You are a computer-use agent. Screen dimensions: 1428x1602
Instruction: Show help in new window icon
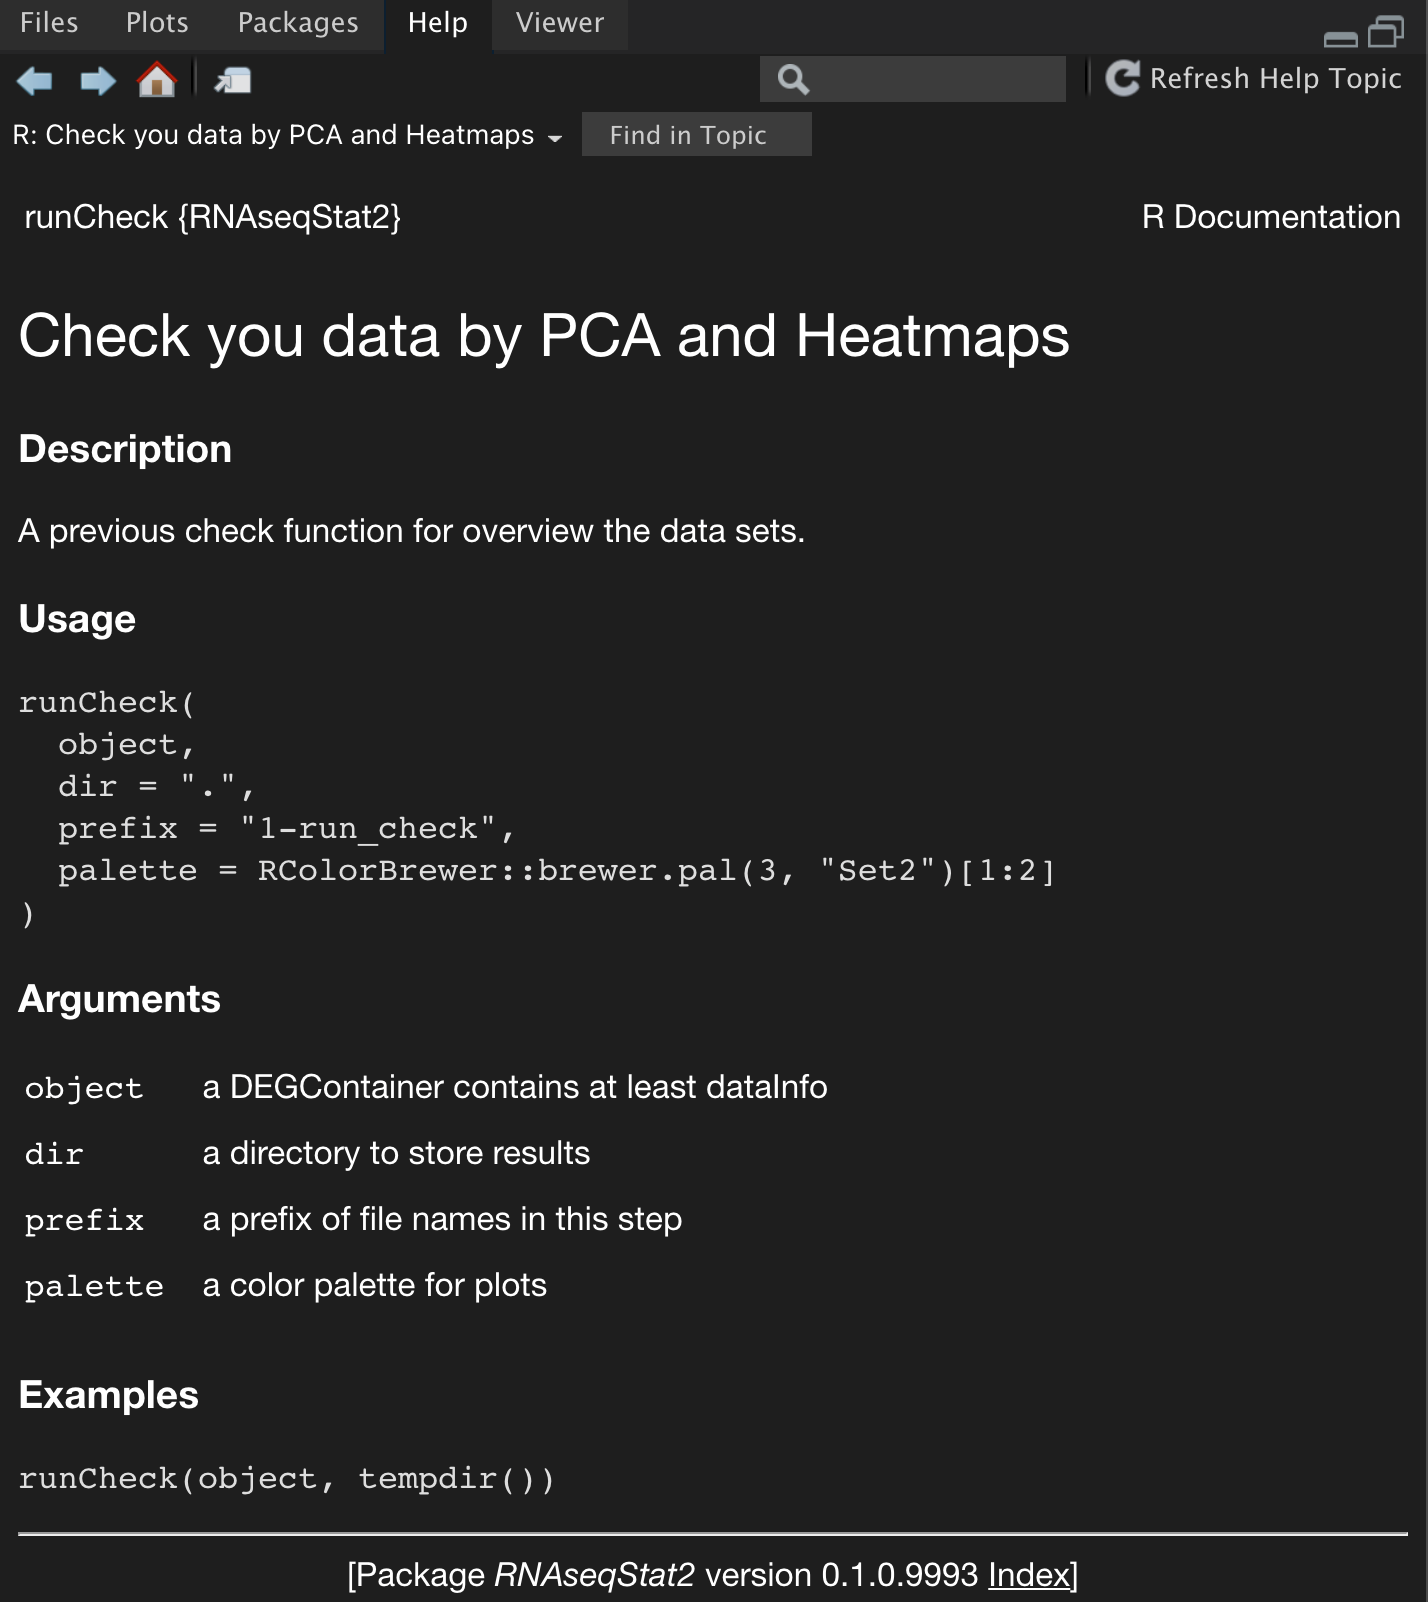(233, 80)
